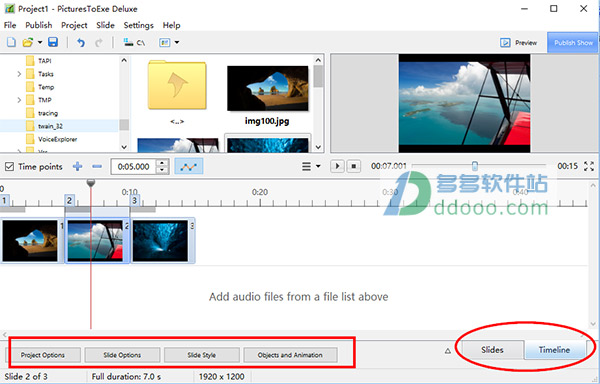The height and width of the screenshot is (384, 600).
Task: Select the VoiceExplorer folder
Action: pos(57,139)
